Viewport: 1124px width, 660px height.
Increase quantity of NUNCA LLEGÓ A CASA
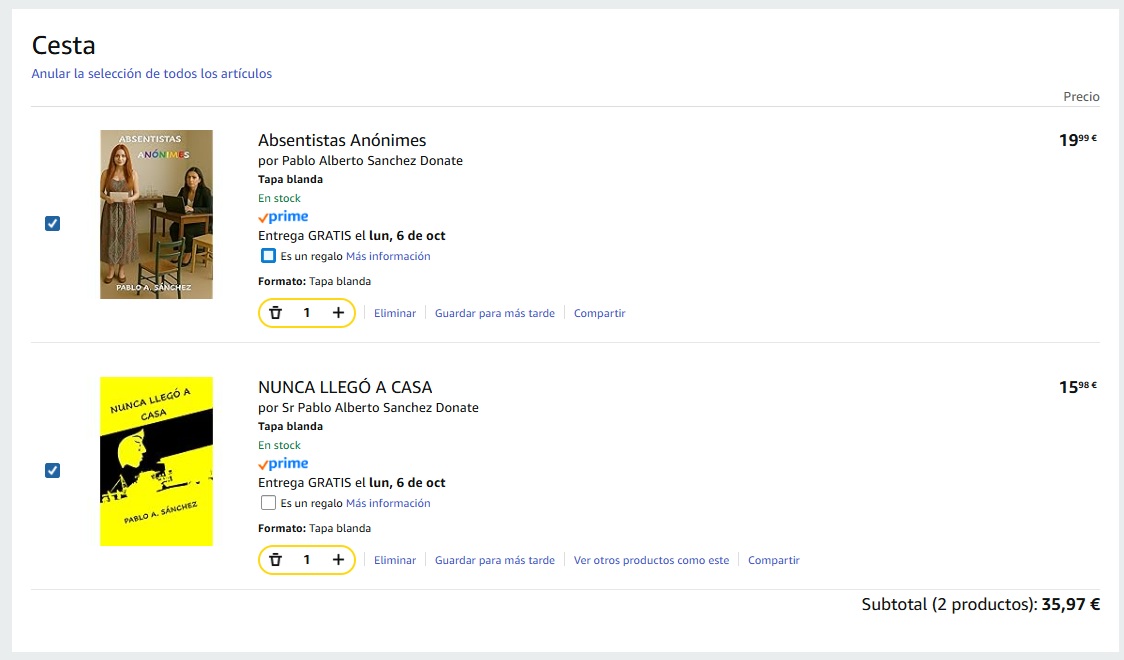pyautogui.click(x=338, y=560)
